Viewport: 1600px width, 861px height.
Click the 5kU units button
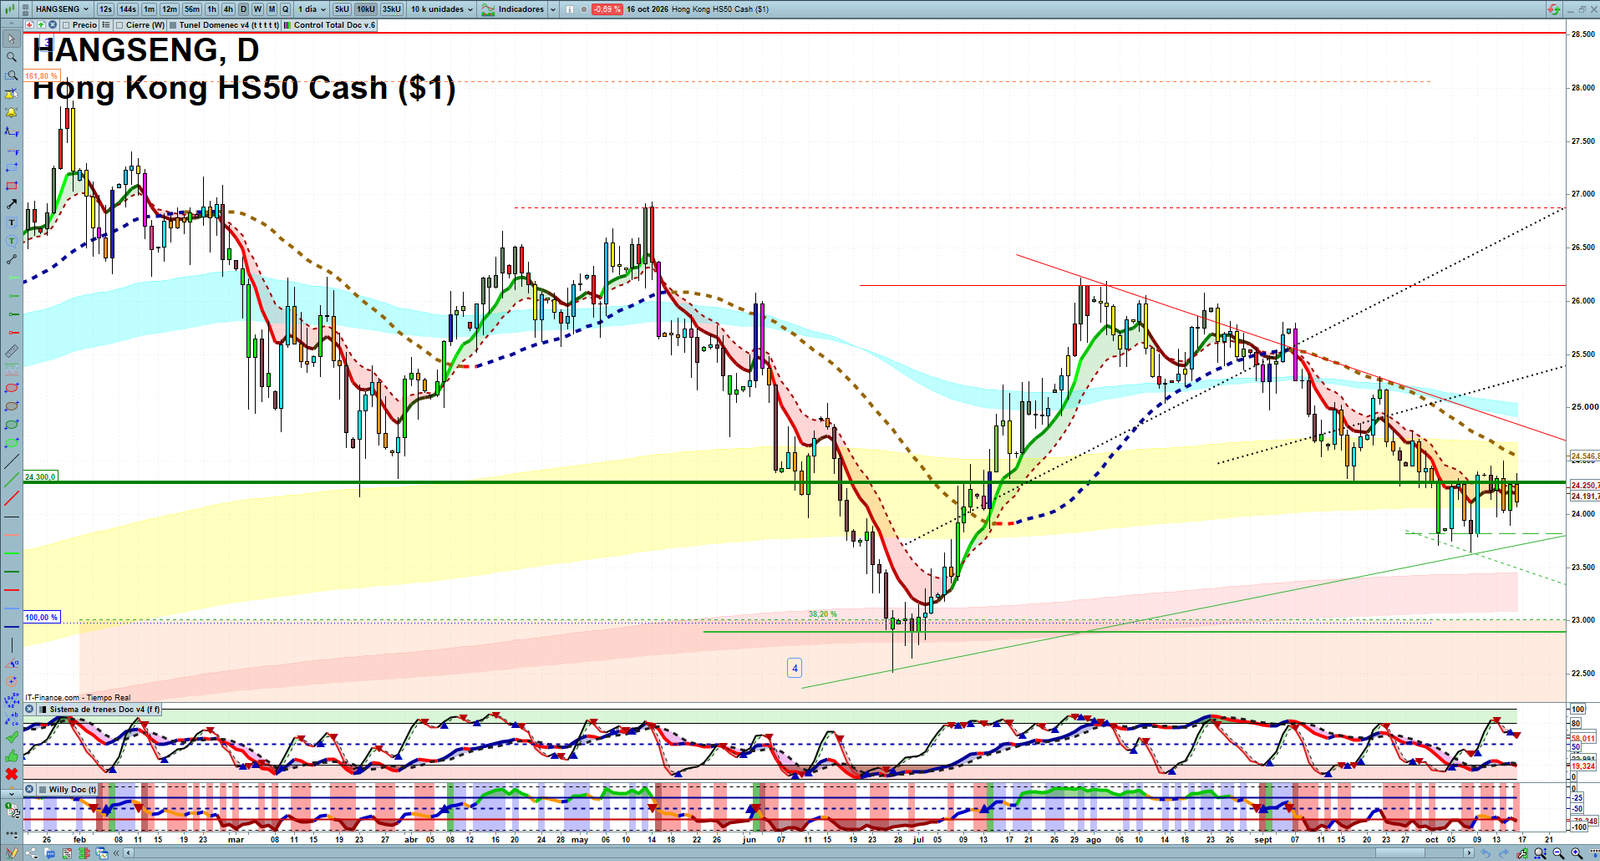tap(342, 9)
